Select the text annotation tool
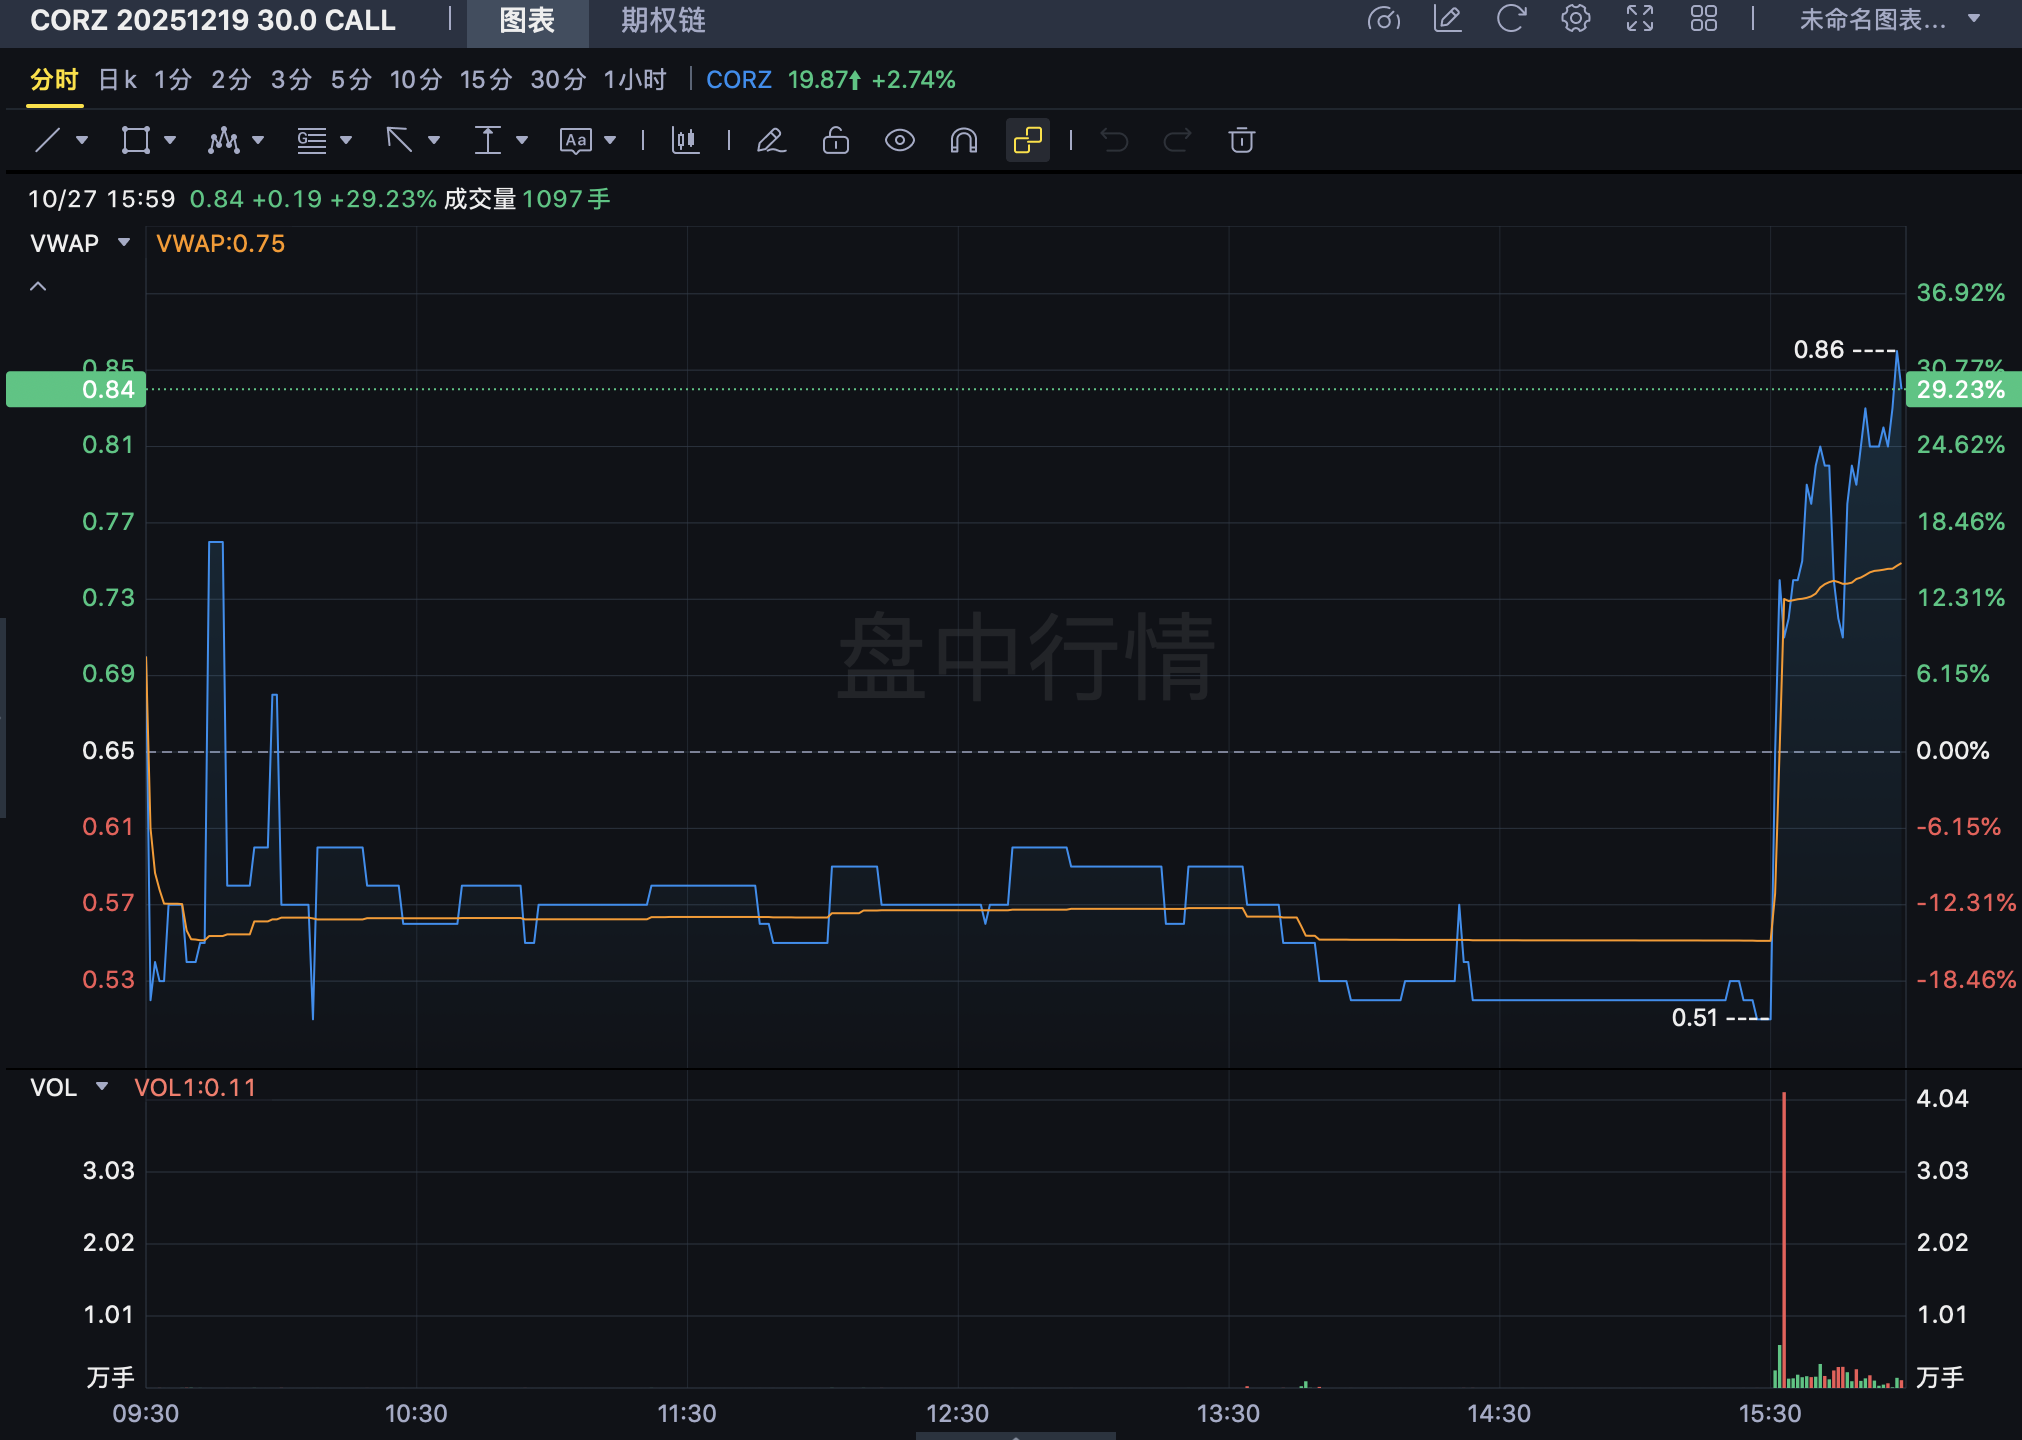Screen dimensions: 2022x1440 (576, 140)
